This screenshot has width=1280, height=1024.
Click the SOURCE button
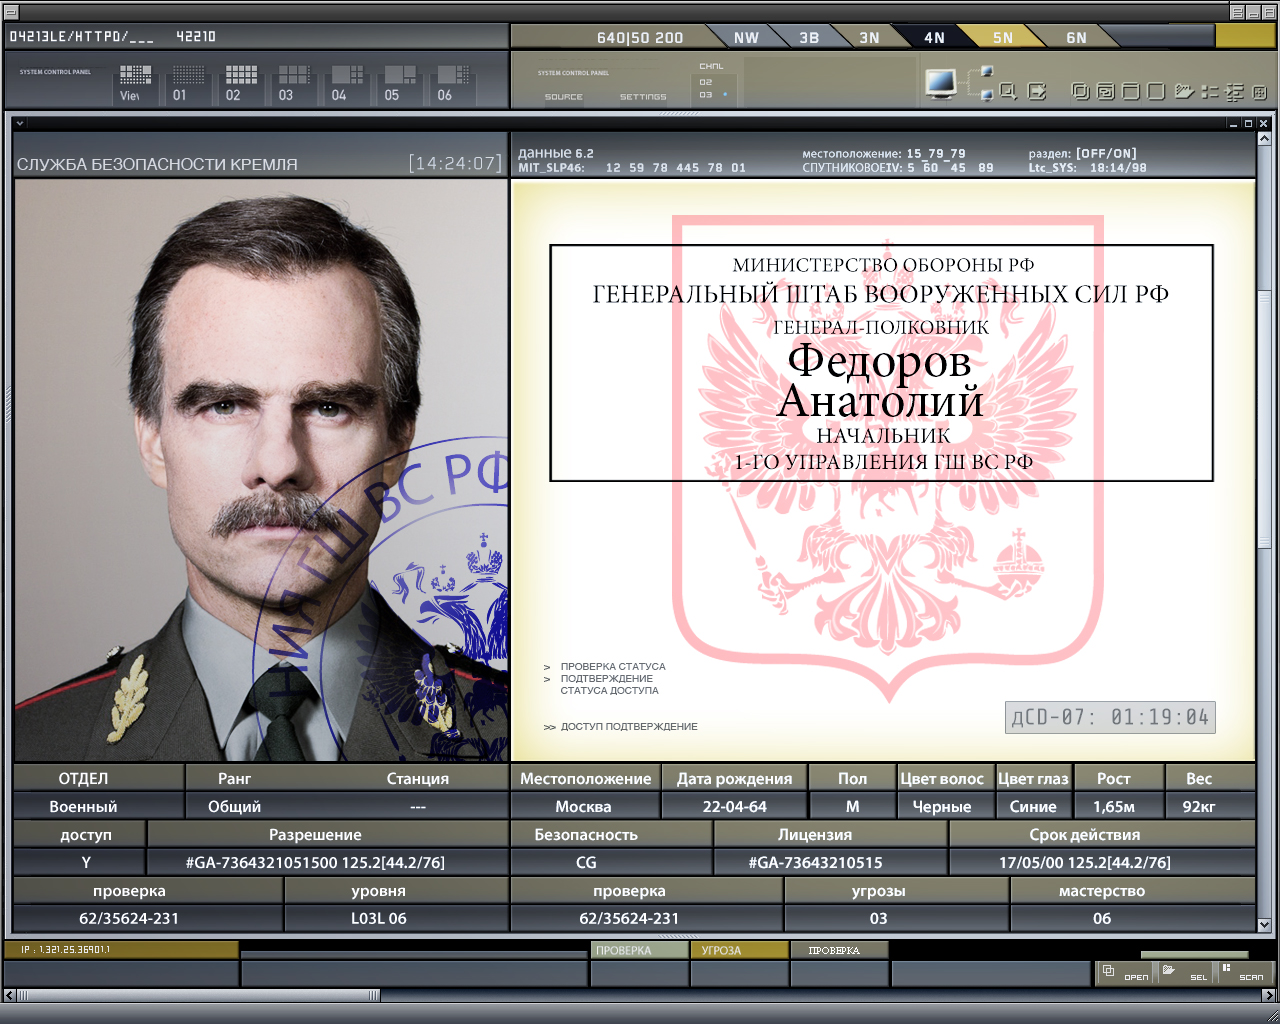pyautogui.click(x=563, y=97)
